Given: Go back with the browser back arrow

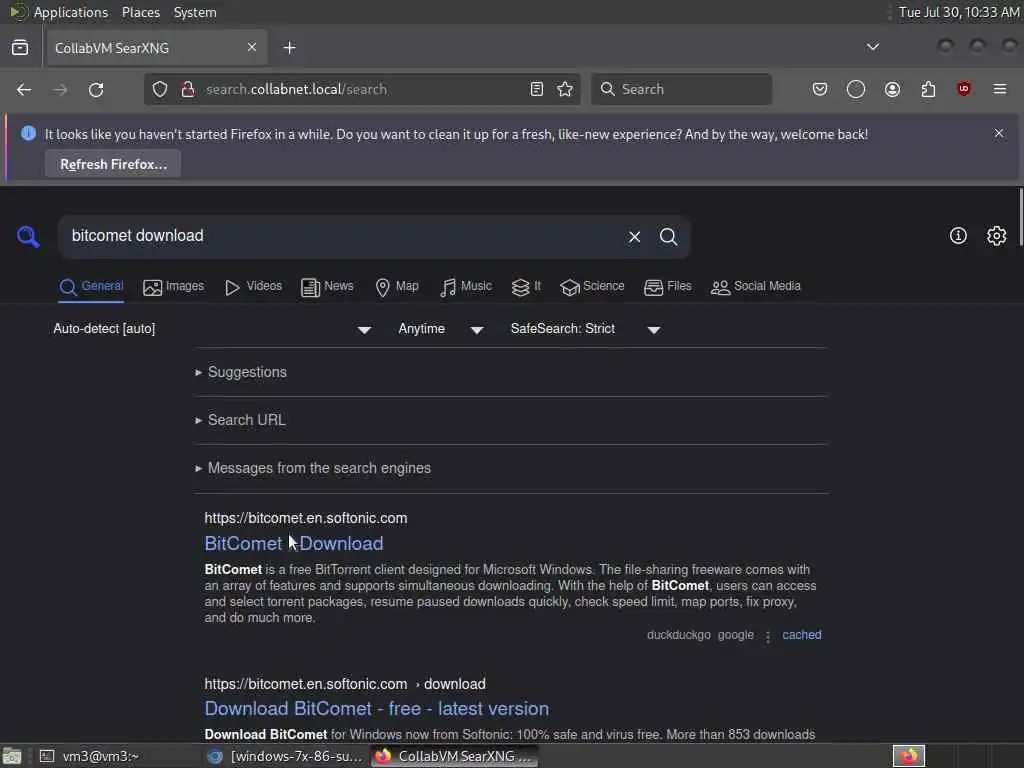Looking at the screenshot, I should 24,89.
